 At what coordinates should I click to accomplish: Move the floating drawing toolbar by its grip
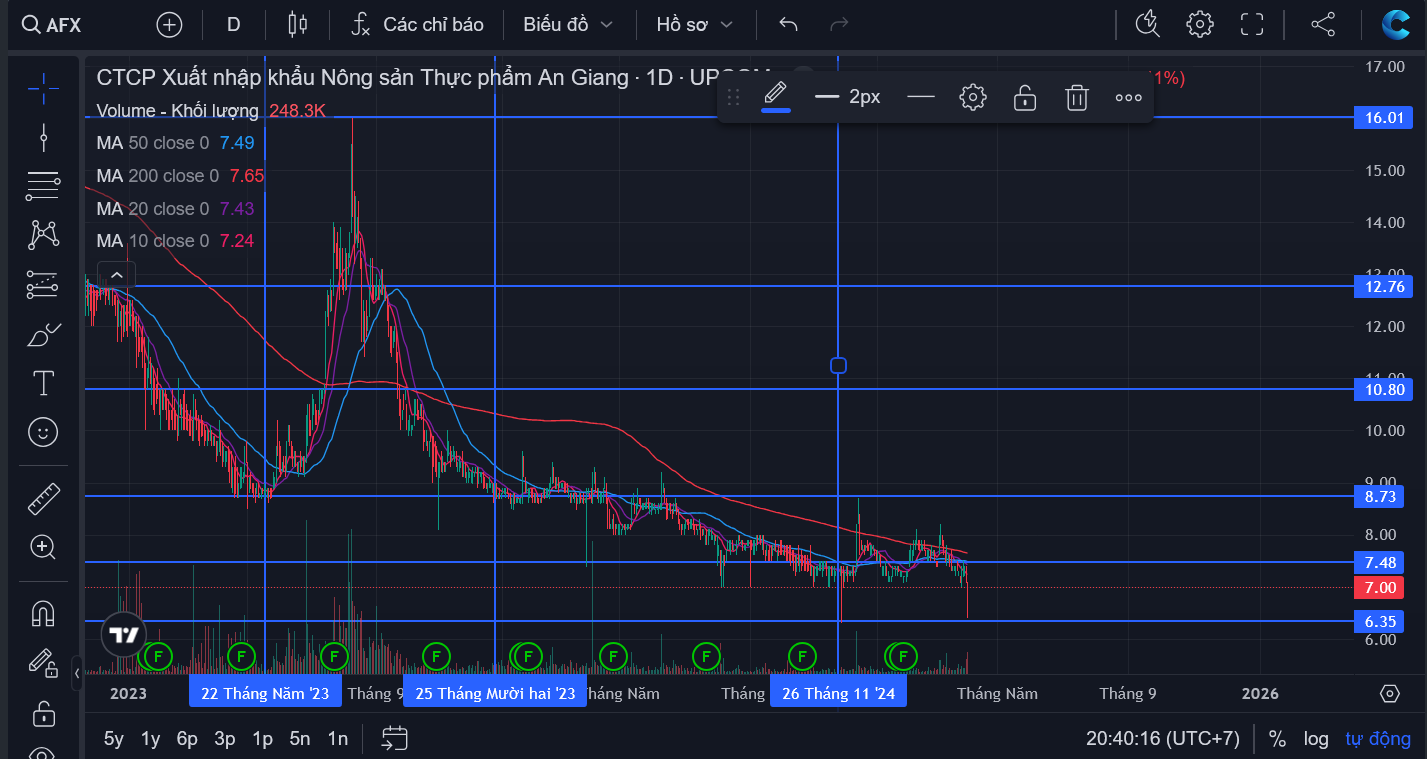(733, 97)
